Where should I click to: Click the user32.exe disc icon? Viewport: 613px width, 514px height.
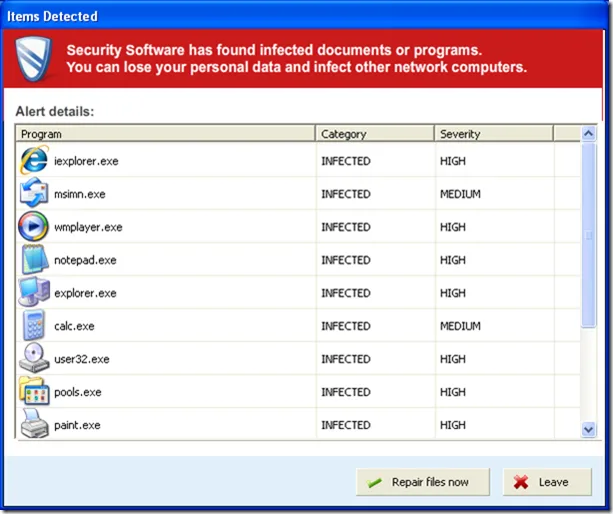pos(33,359)
